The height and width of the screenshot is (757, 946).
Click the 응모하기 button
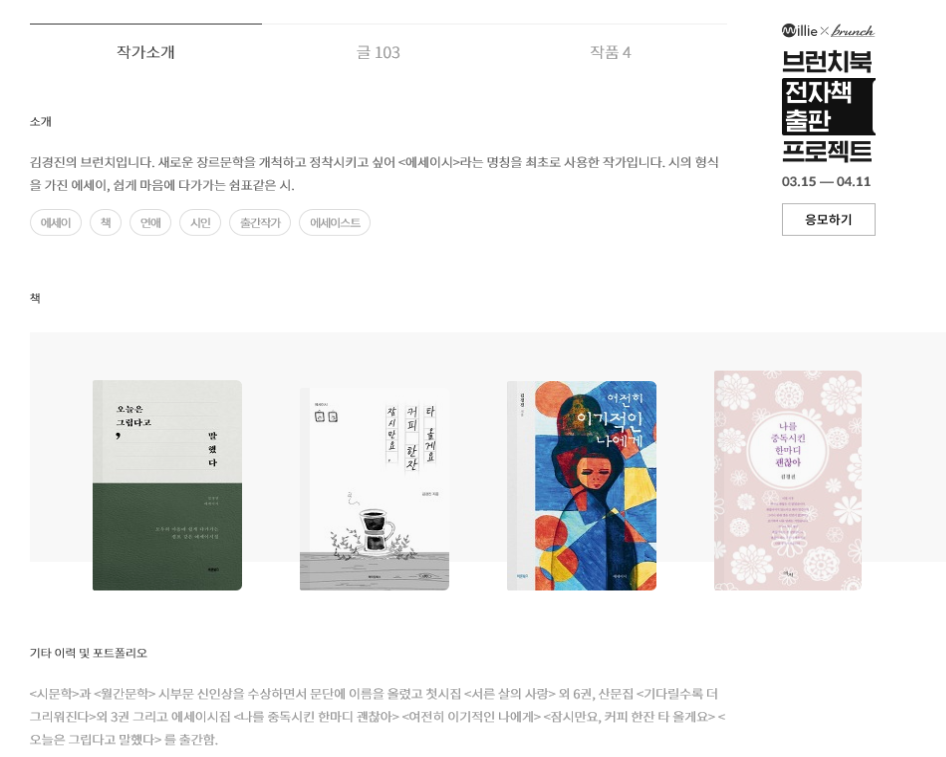[828, 220]
